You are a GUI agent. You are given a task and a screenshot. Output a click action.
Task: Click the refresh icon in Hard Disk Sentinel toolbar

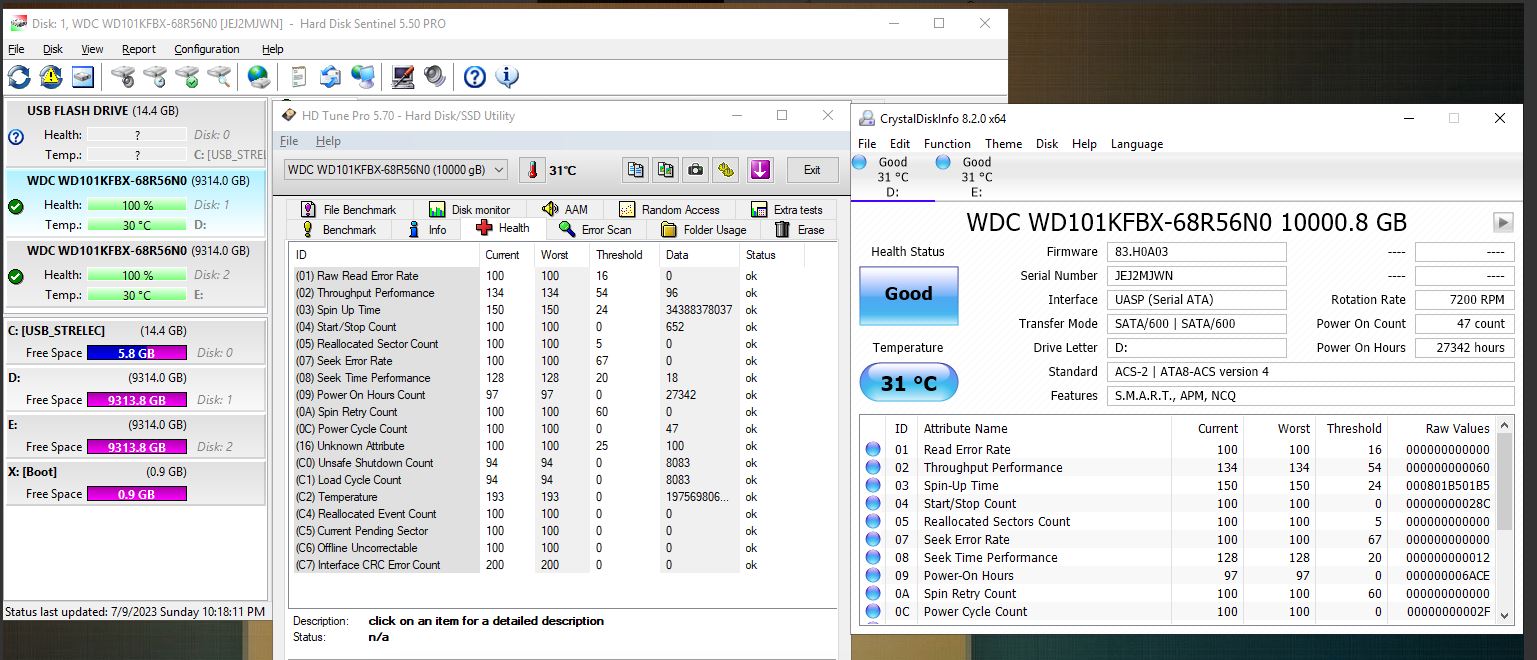(x=19, y=76)
